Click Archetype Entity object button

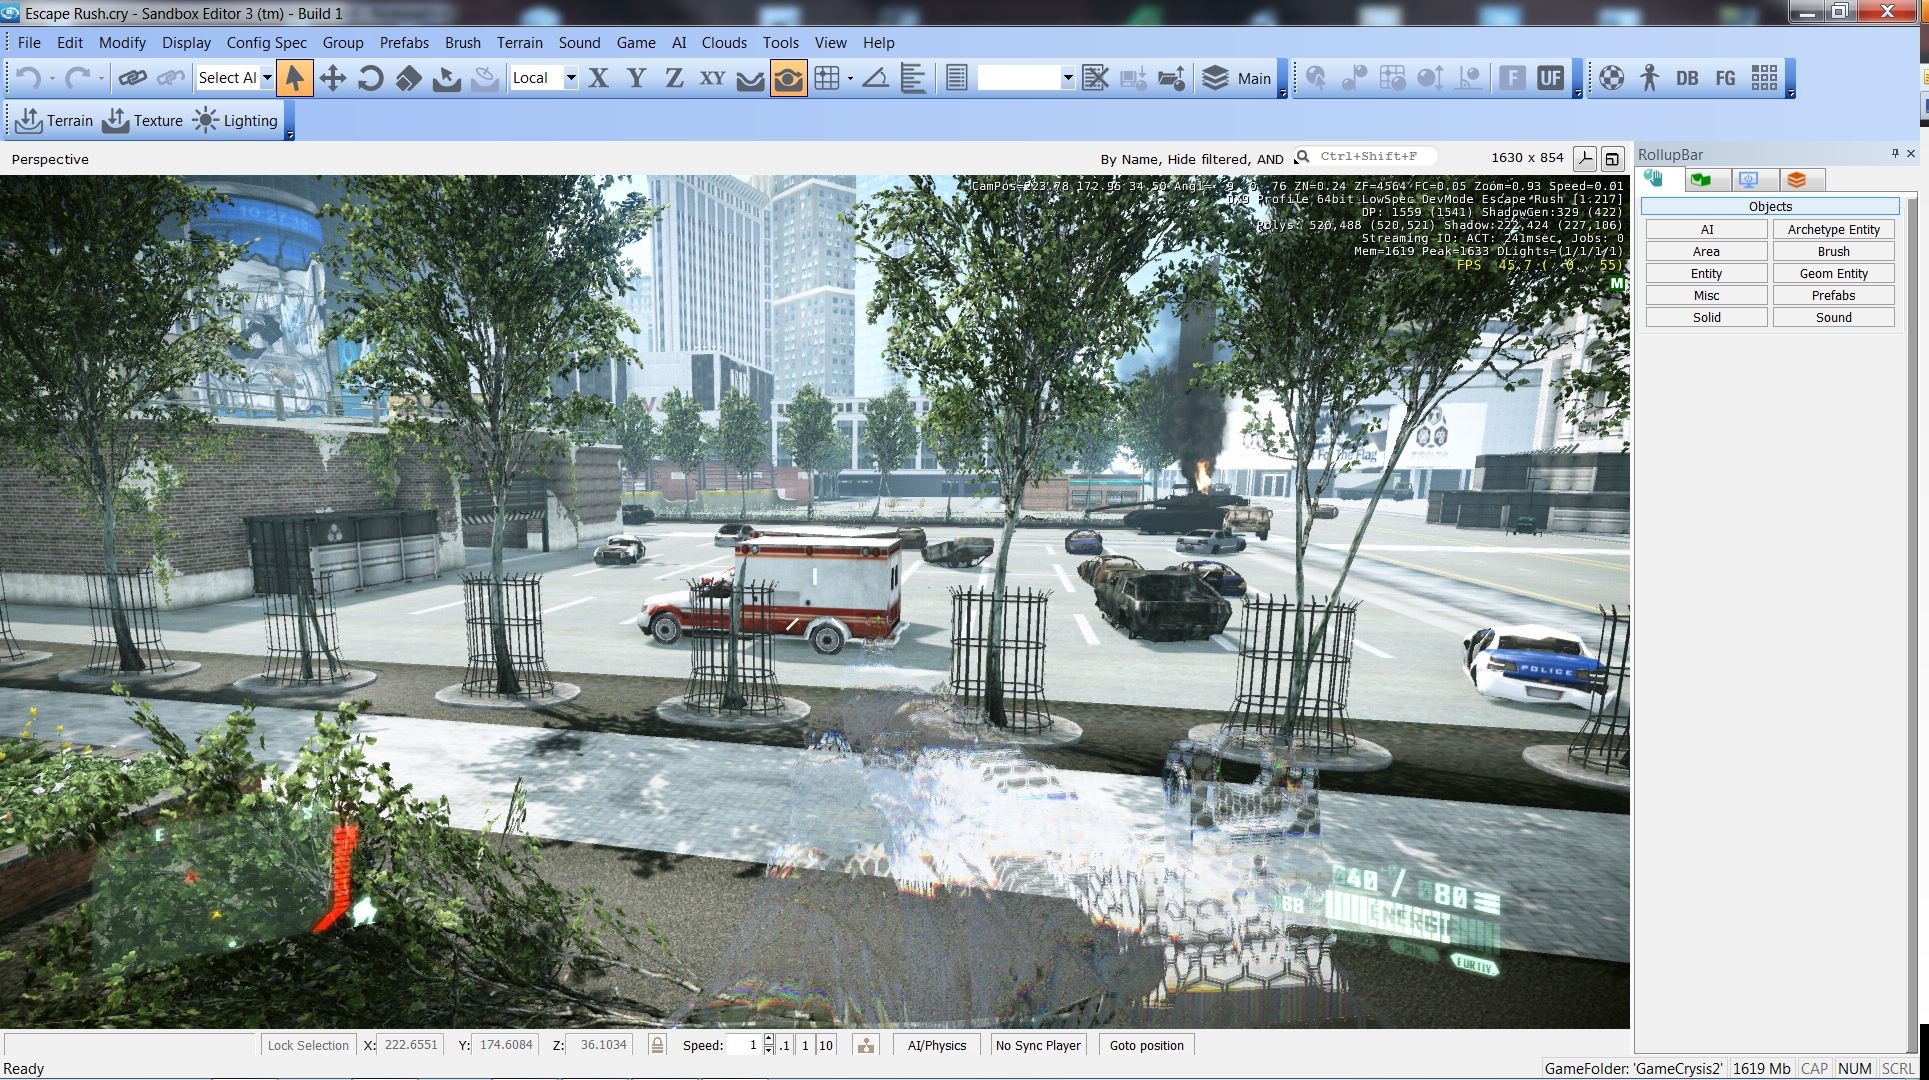[x=1834, y=230]
